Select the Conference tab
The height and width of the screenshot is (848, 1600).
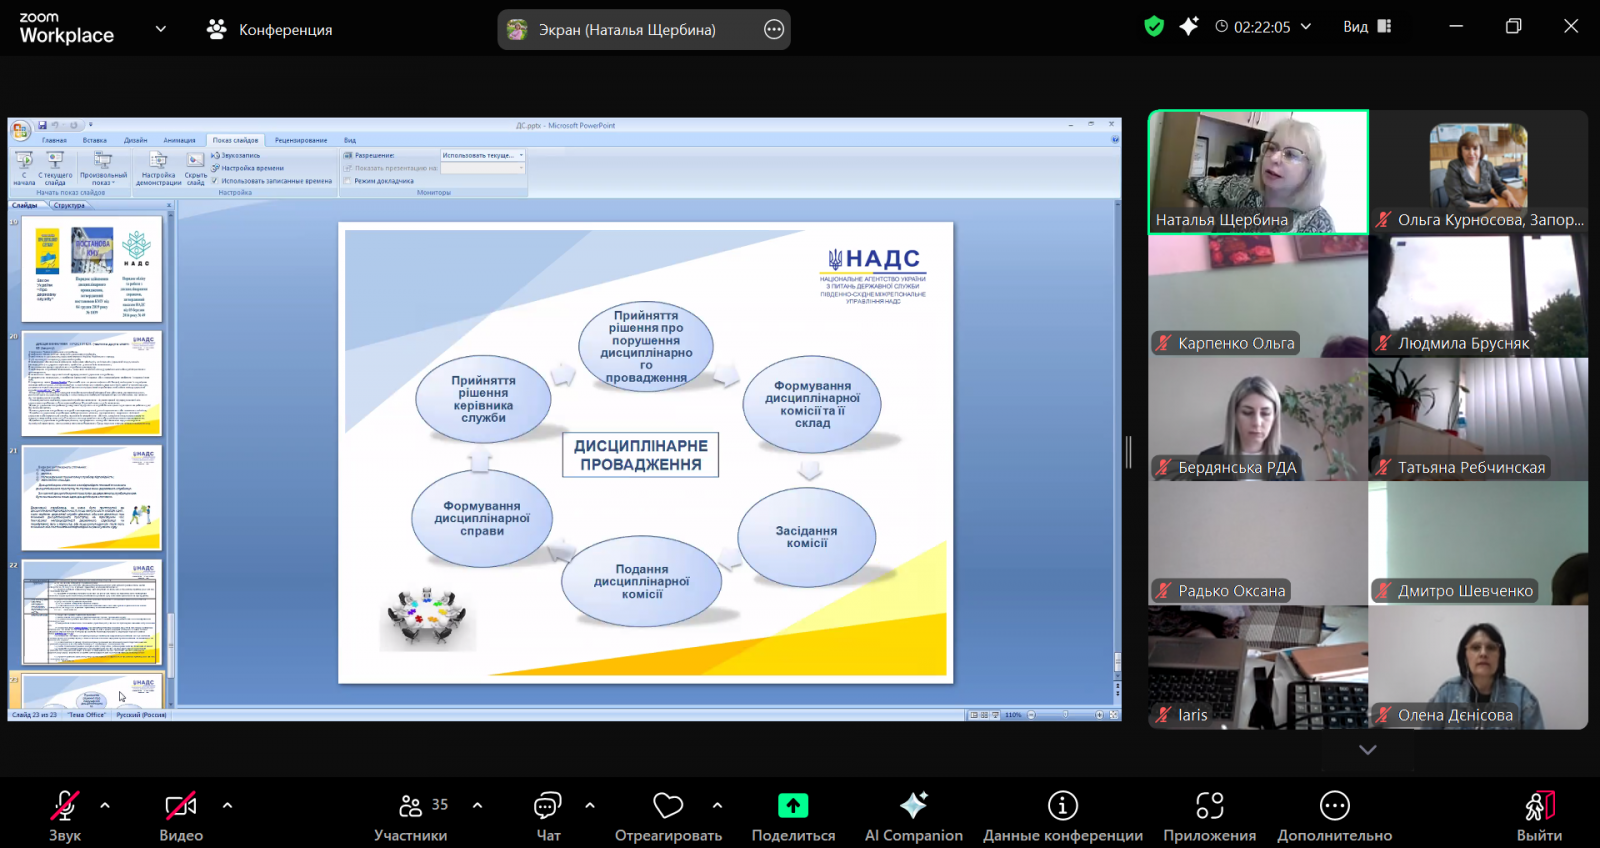(x=270, y=30)
